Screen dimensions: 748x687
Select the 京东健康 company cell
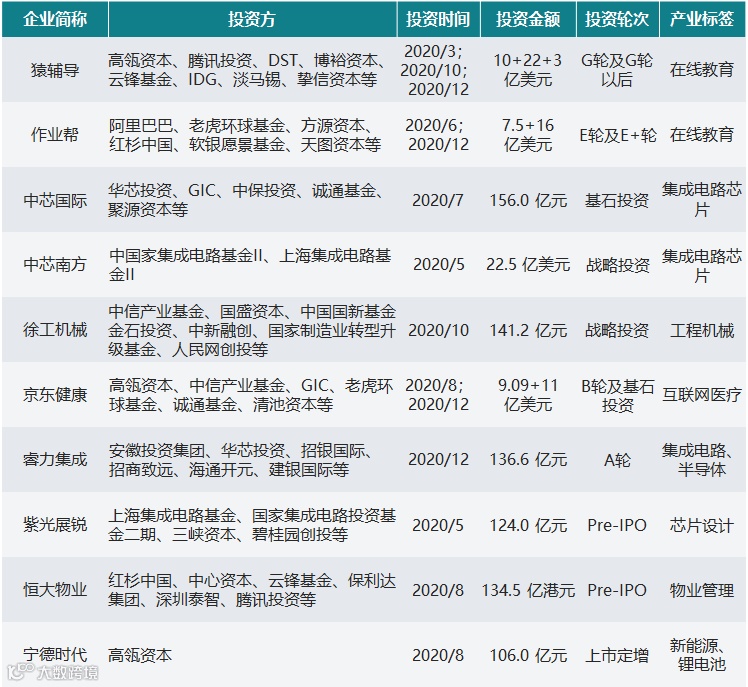(x=55, y=395)
